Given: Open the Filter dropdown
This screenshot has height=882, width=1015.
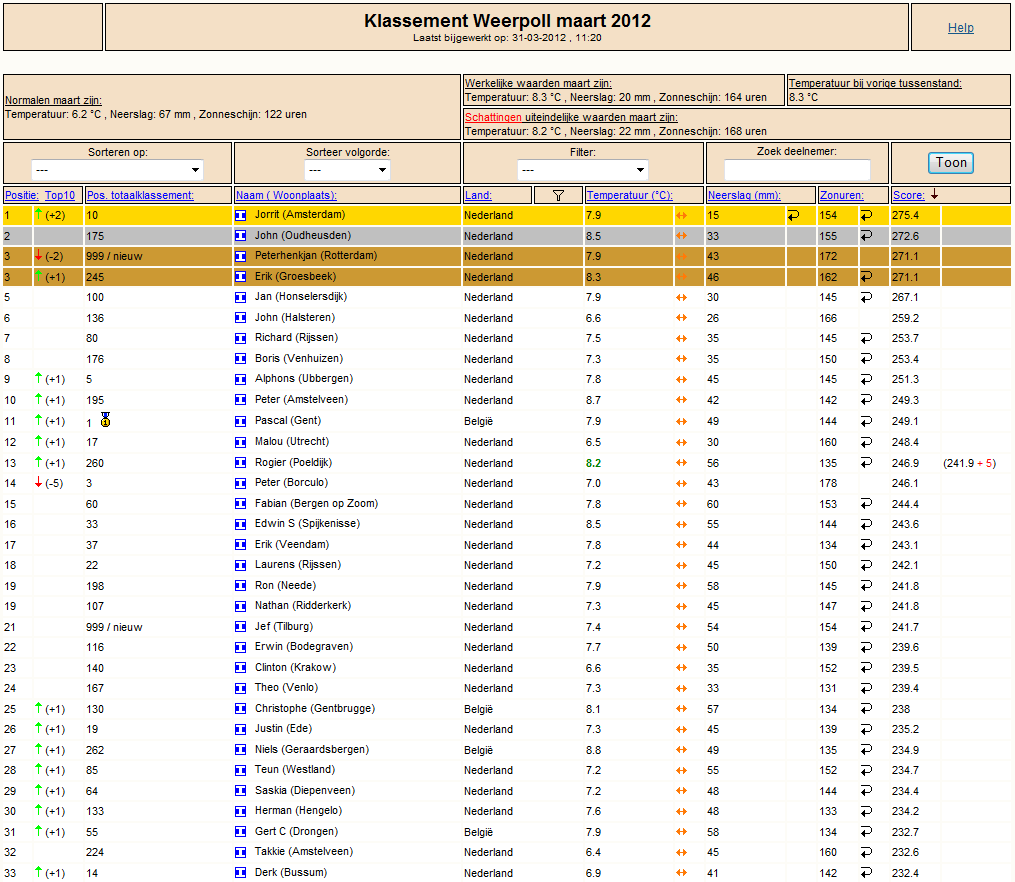Looking at the screenshot, I should point(583,170).
